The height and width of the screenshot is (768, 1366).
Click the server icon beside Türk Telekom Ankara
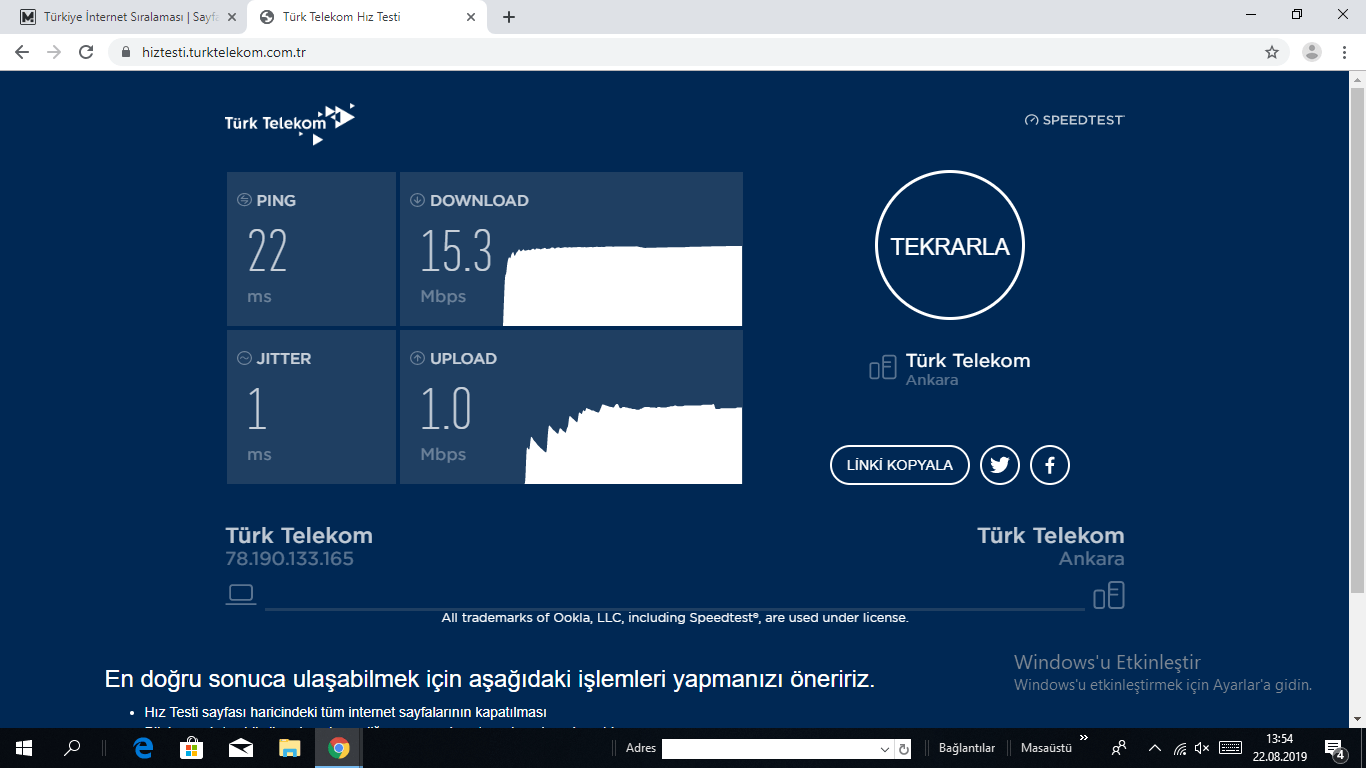point(883,368)
